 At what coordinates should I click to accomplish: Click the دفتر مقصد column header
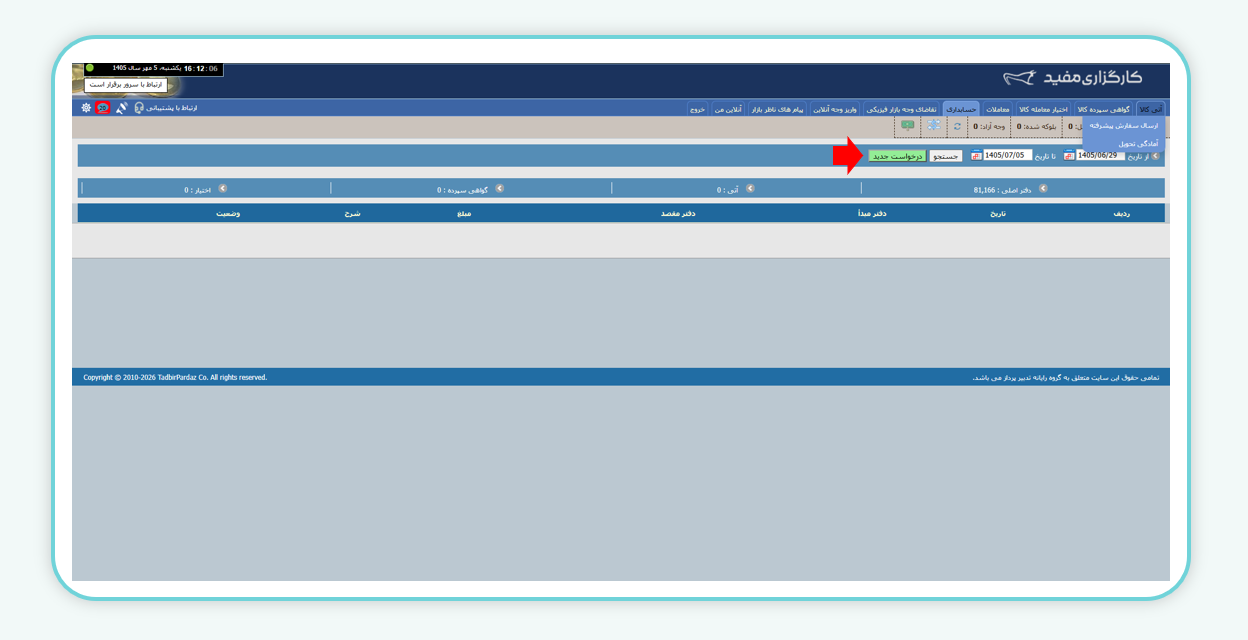point(678,213)
